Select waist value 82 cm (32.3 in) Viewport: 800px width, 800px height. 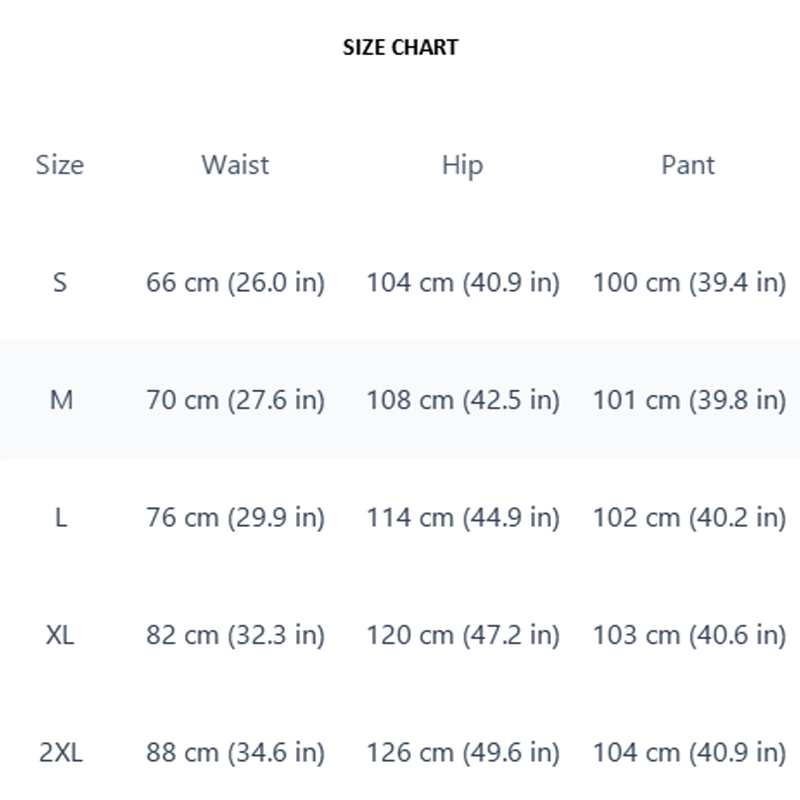[235, 635]
